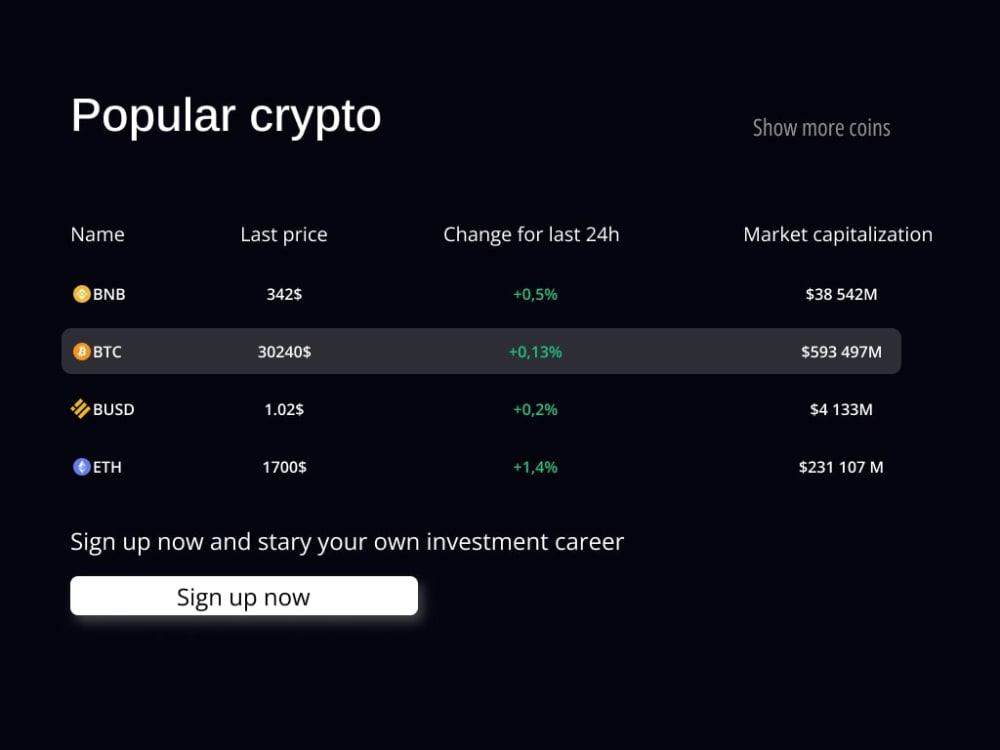Click the BUSD price 1.02$
This screenshot has width=1000, height=750.
click(x=284, y=409)
